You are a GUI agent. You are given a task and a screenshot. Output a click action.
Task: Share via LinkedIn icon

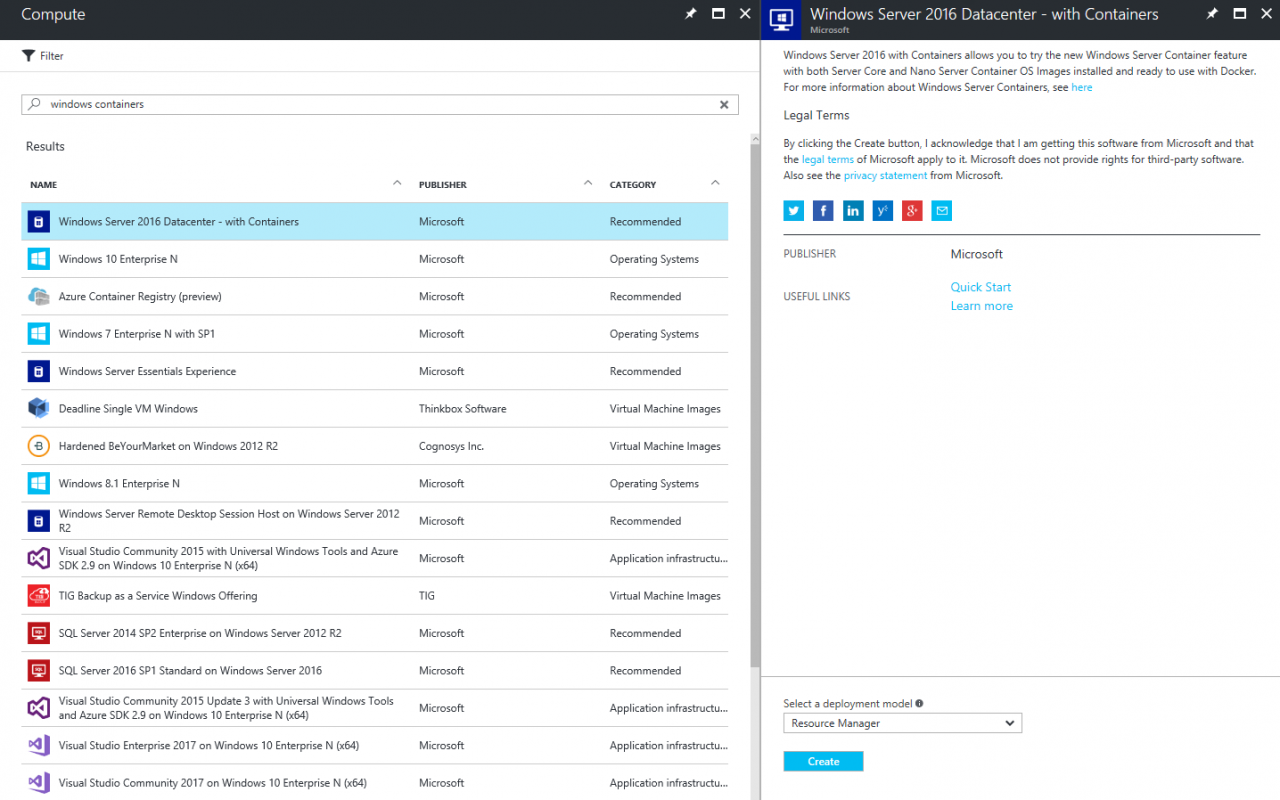coord(853,210)
